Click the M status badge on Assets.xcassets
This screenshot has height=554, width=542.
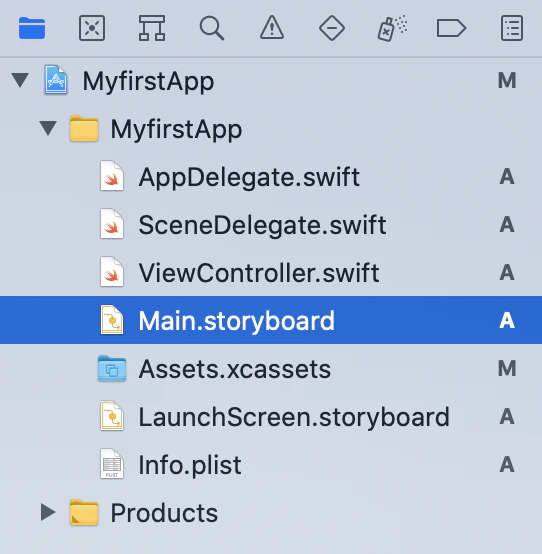click(507, 369)
